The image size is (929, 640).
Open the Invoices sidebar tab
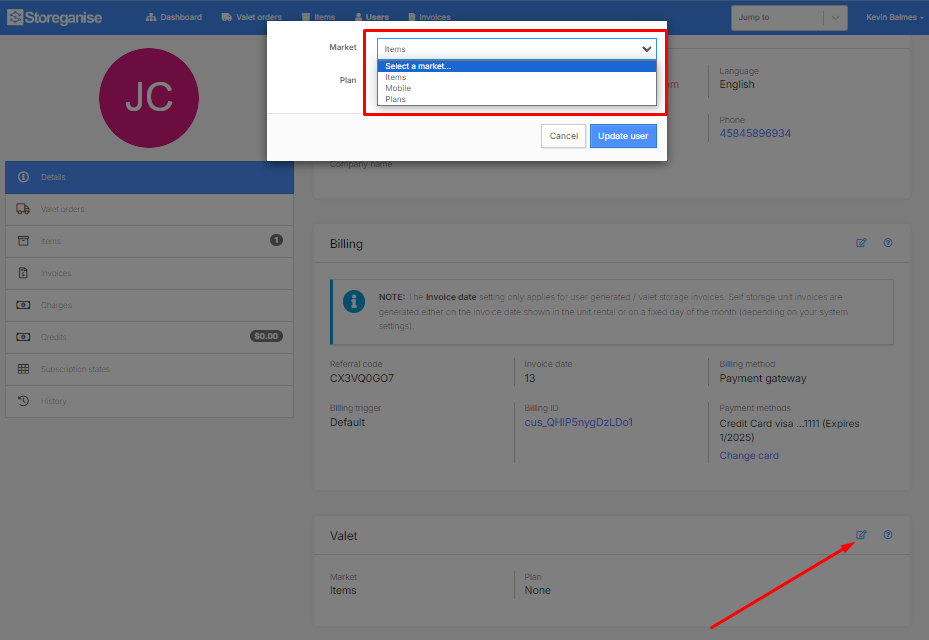pos(149,273)
